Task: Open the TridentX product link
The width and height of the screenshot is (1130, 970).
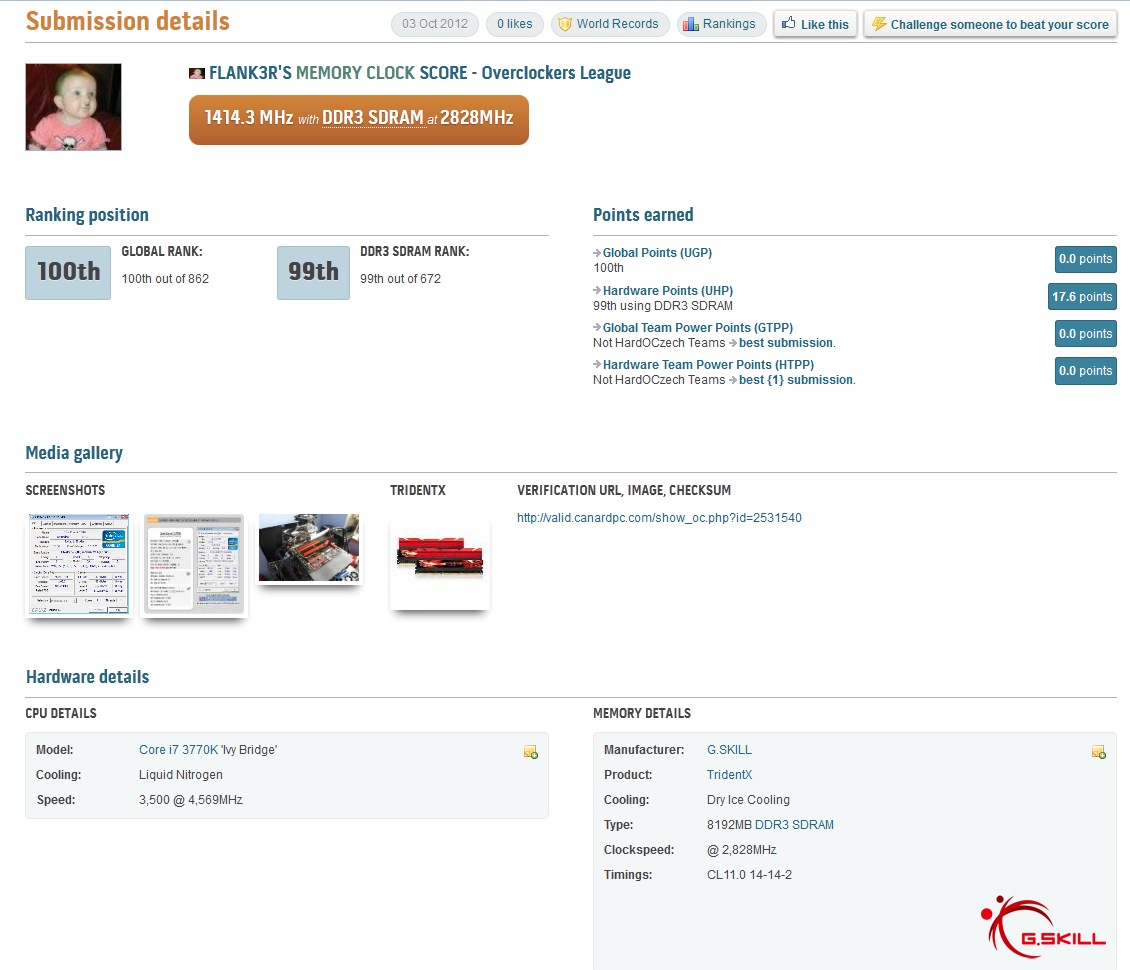Action: click(x=729, y=775)
